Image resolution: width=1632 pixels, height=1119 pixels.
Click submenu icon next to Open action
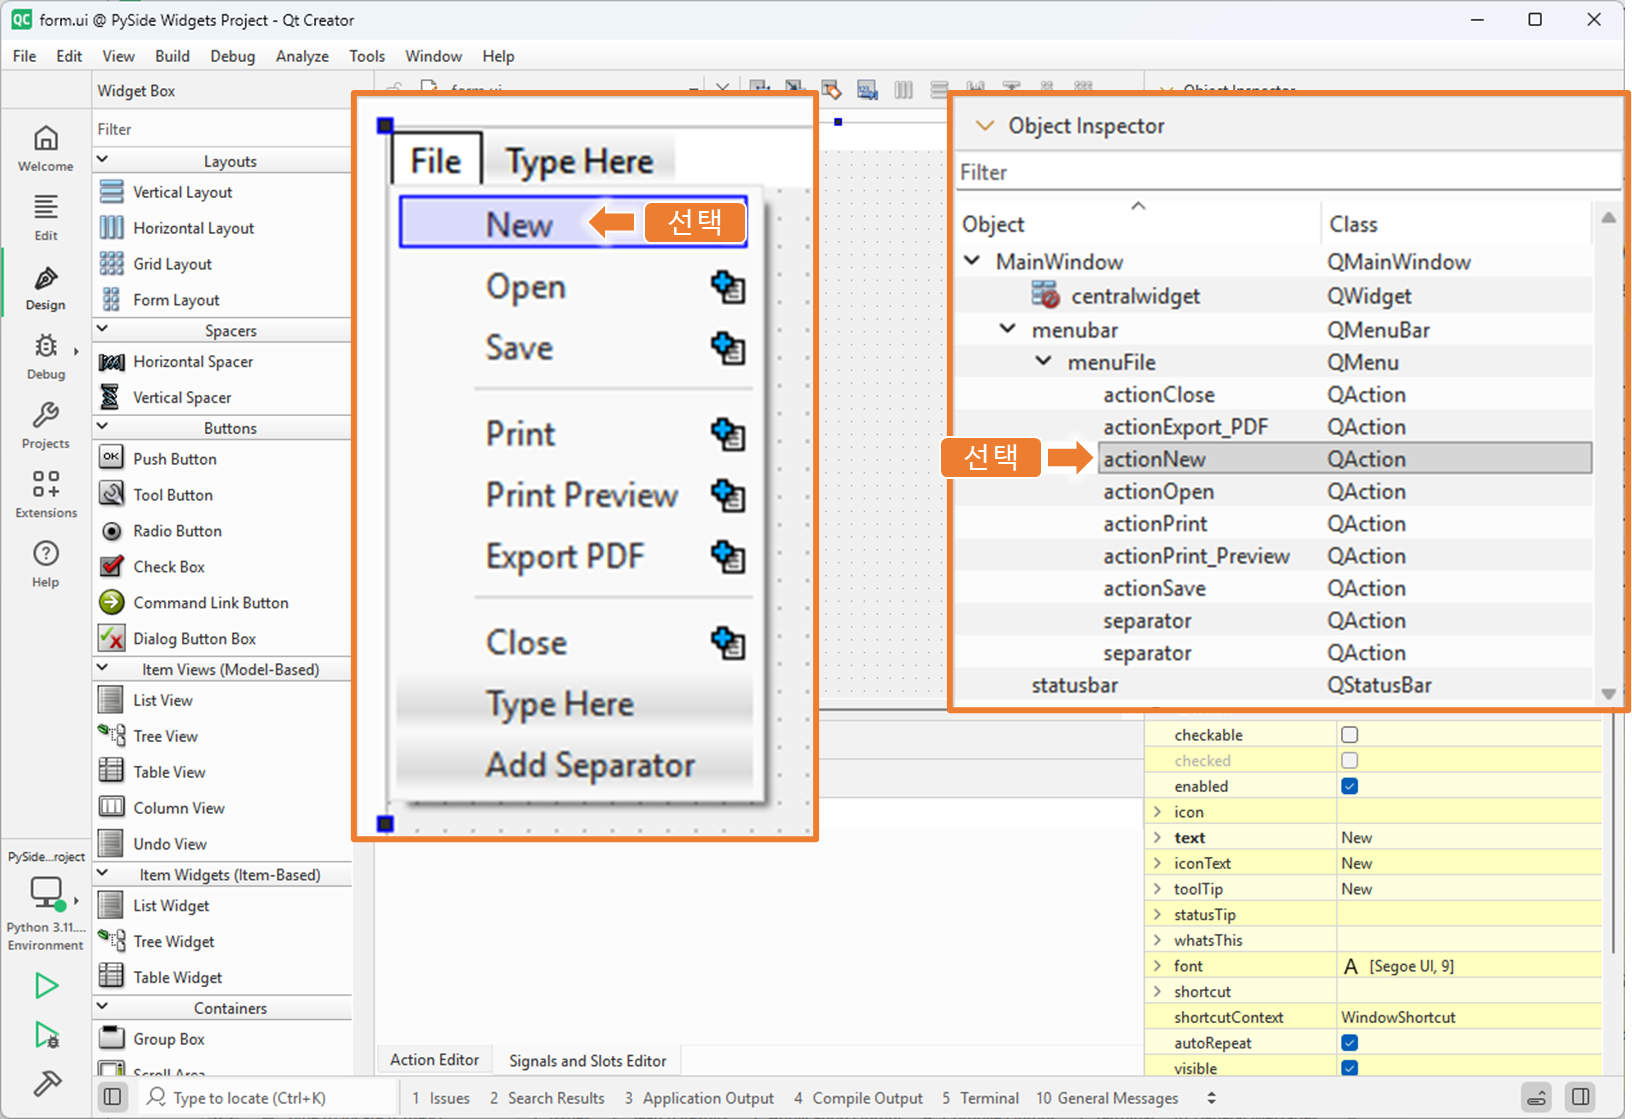pyautogui.click(x=728, y=287)
